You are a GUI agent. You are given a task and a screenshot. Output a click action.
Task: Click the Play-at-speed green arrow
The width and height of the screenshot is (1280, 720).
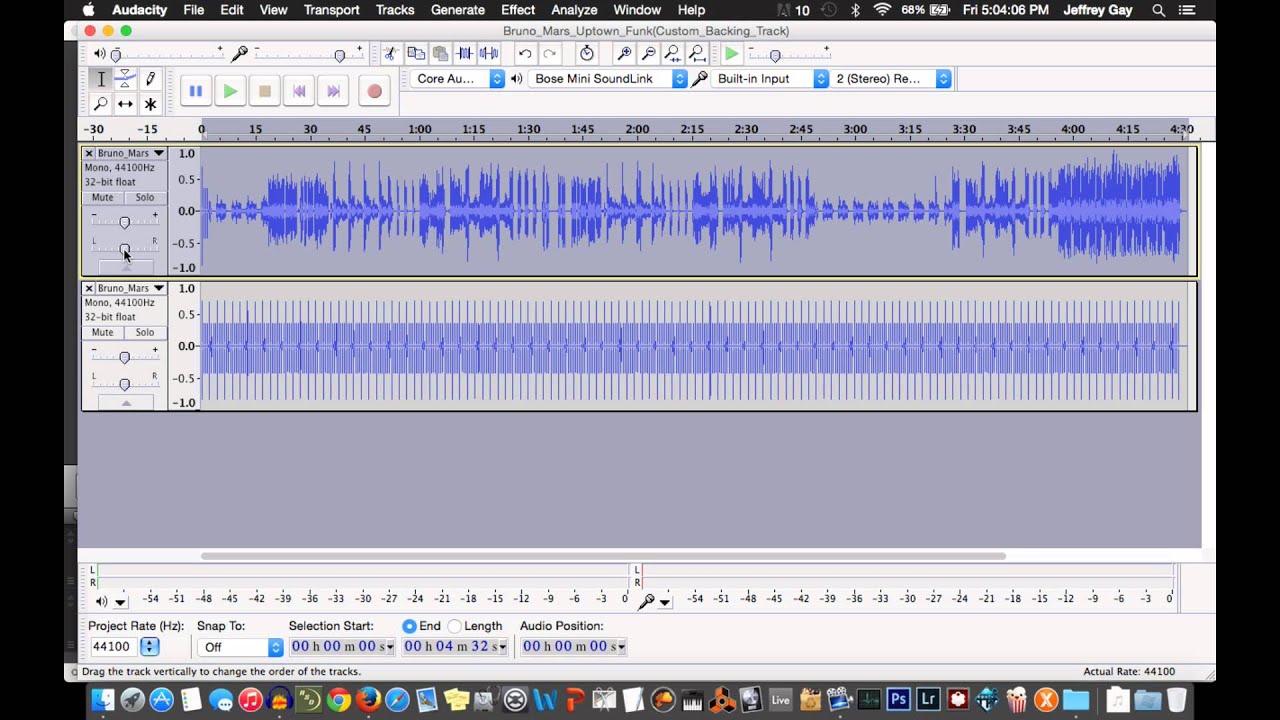coord(732,54)
